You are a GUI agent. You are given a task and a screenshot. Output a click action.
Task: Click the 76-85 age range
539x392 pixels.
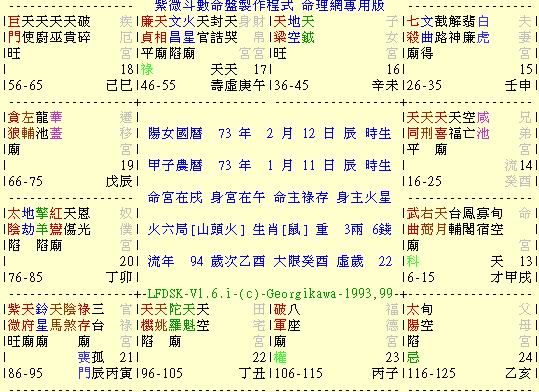click(25, 277)
